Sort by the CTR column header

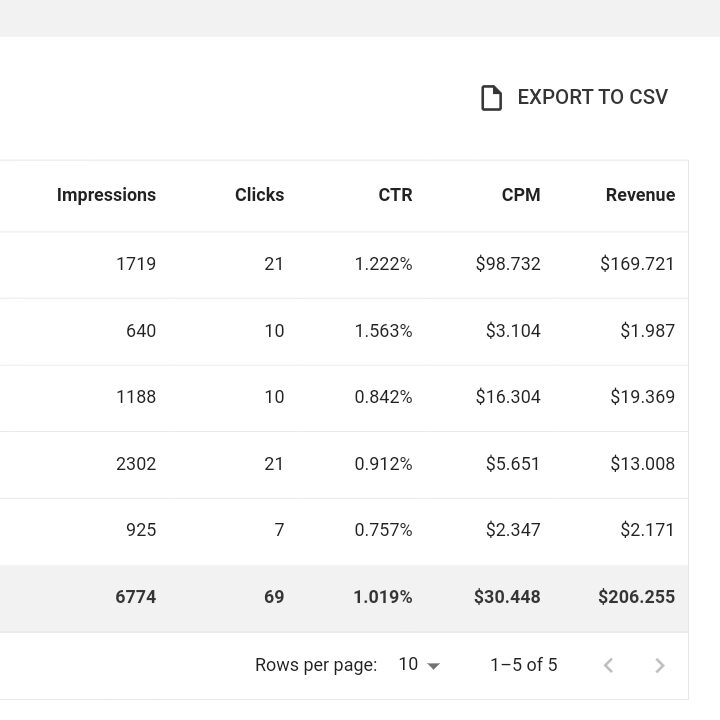[x=395, y=195]
